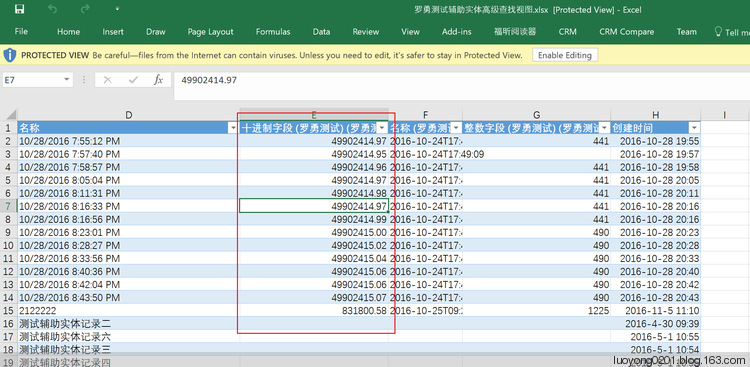Click cell 2016-10-28 20:43
750x367 pixels.
point(655,297)
